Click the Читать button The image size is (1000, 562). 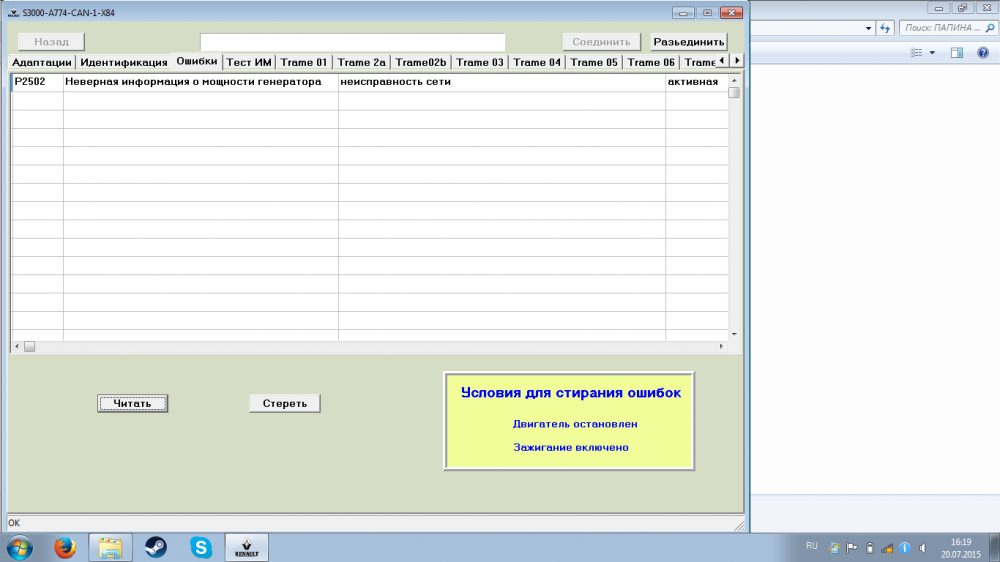pos(132,403)
